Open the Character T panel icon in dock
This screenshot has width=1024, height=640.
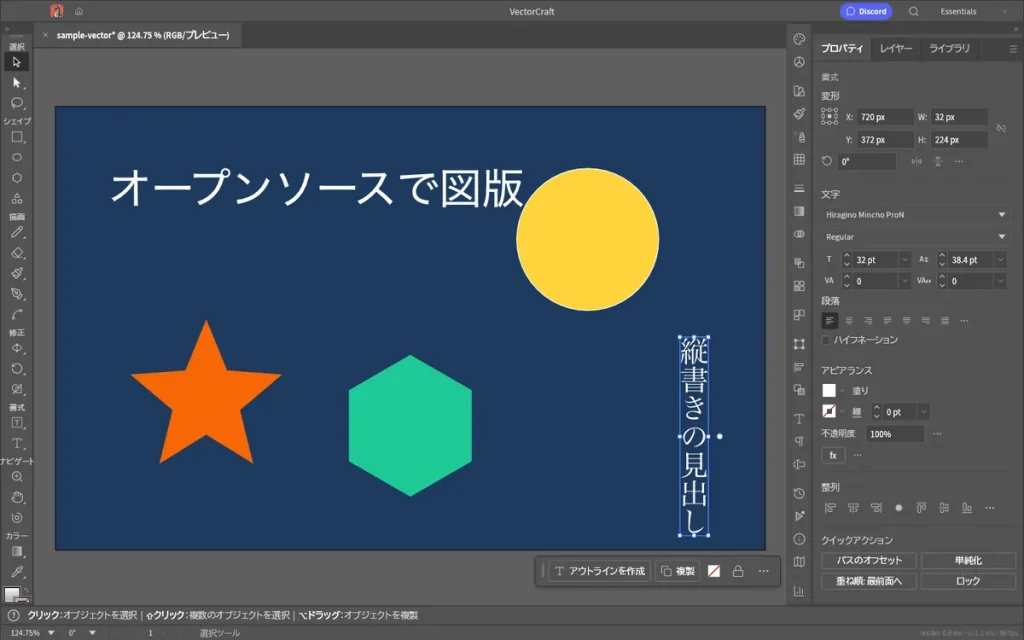tap(799, 419)
